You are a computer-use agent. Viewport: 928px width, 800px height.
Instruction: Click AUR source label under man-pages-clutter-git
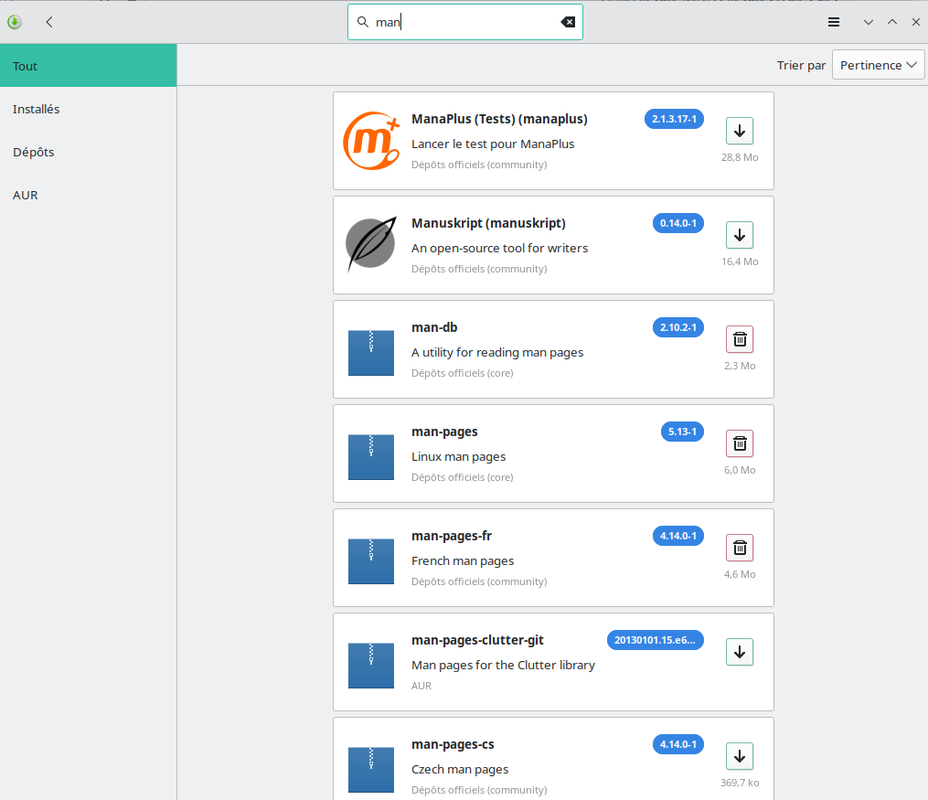tap(421, 686)
